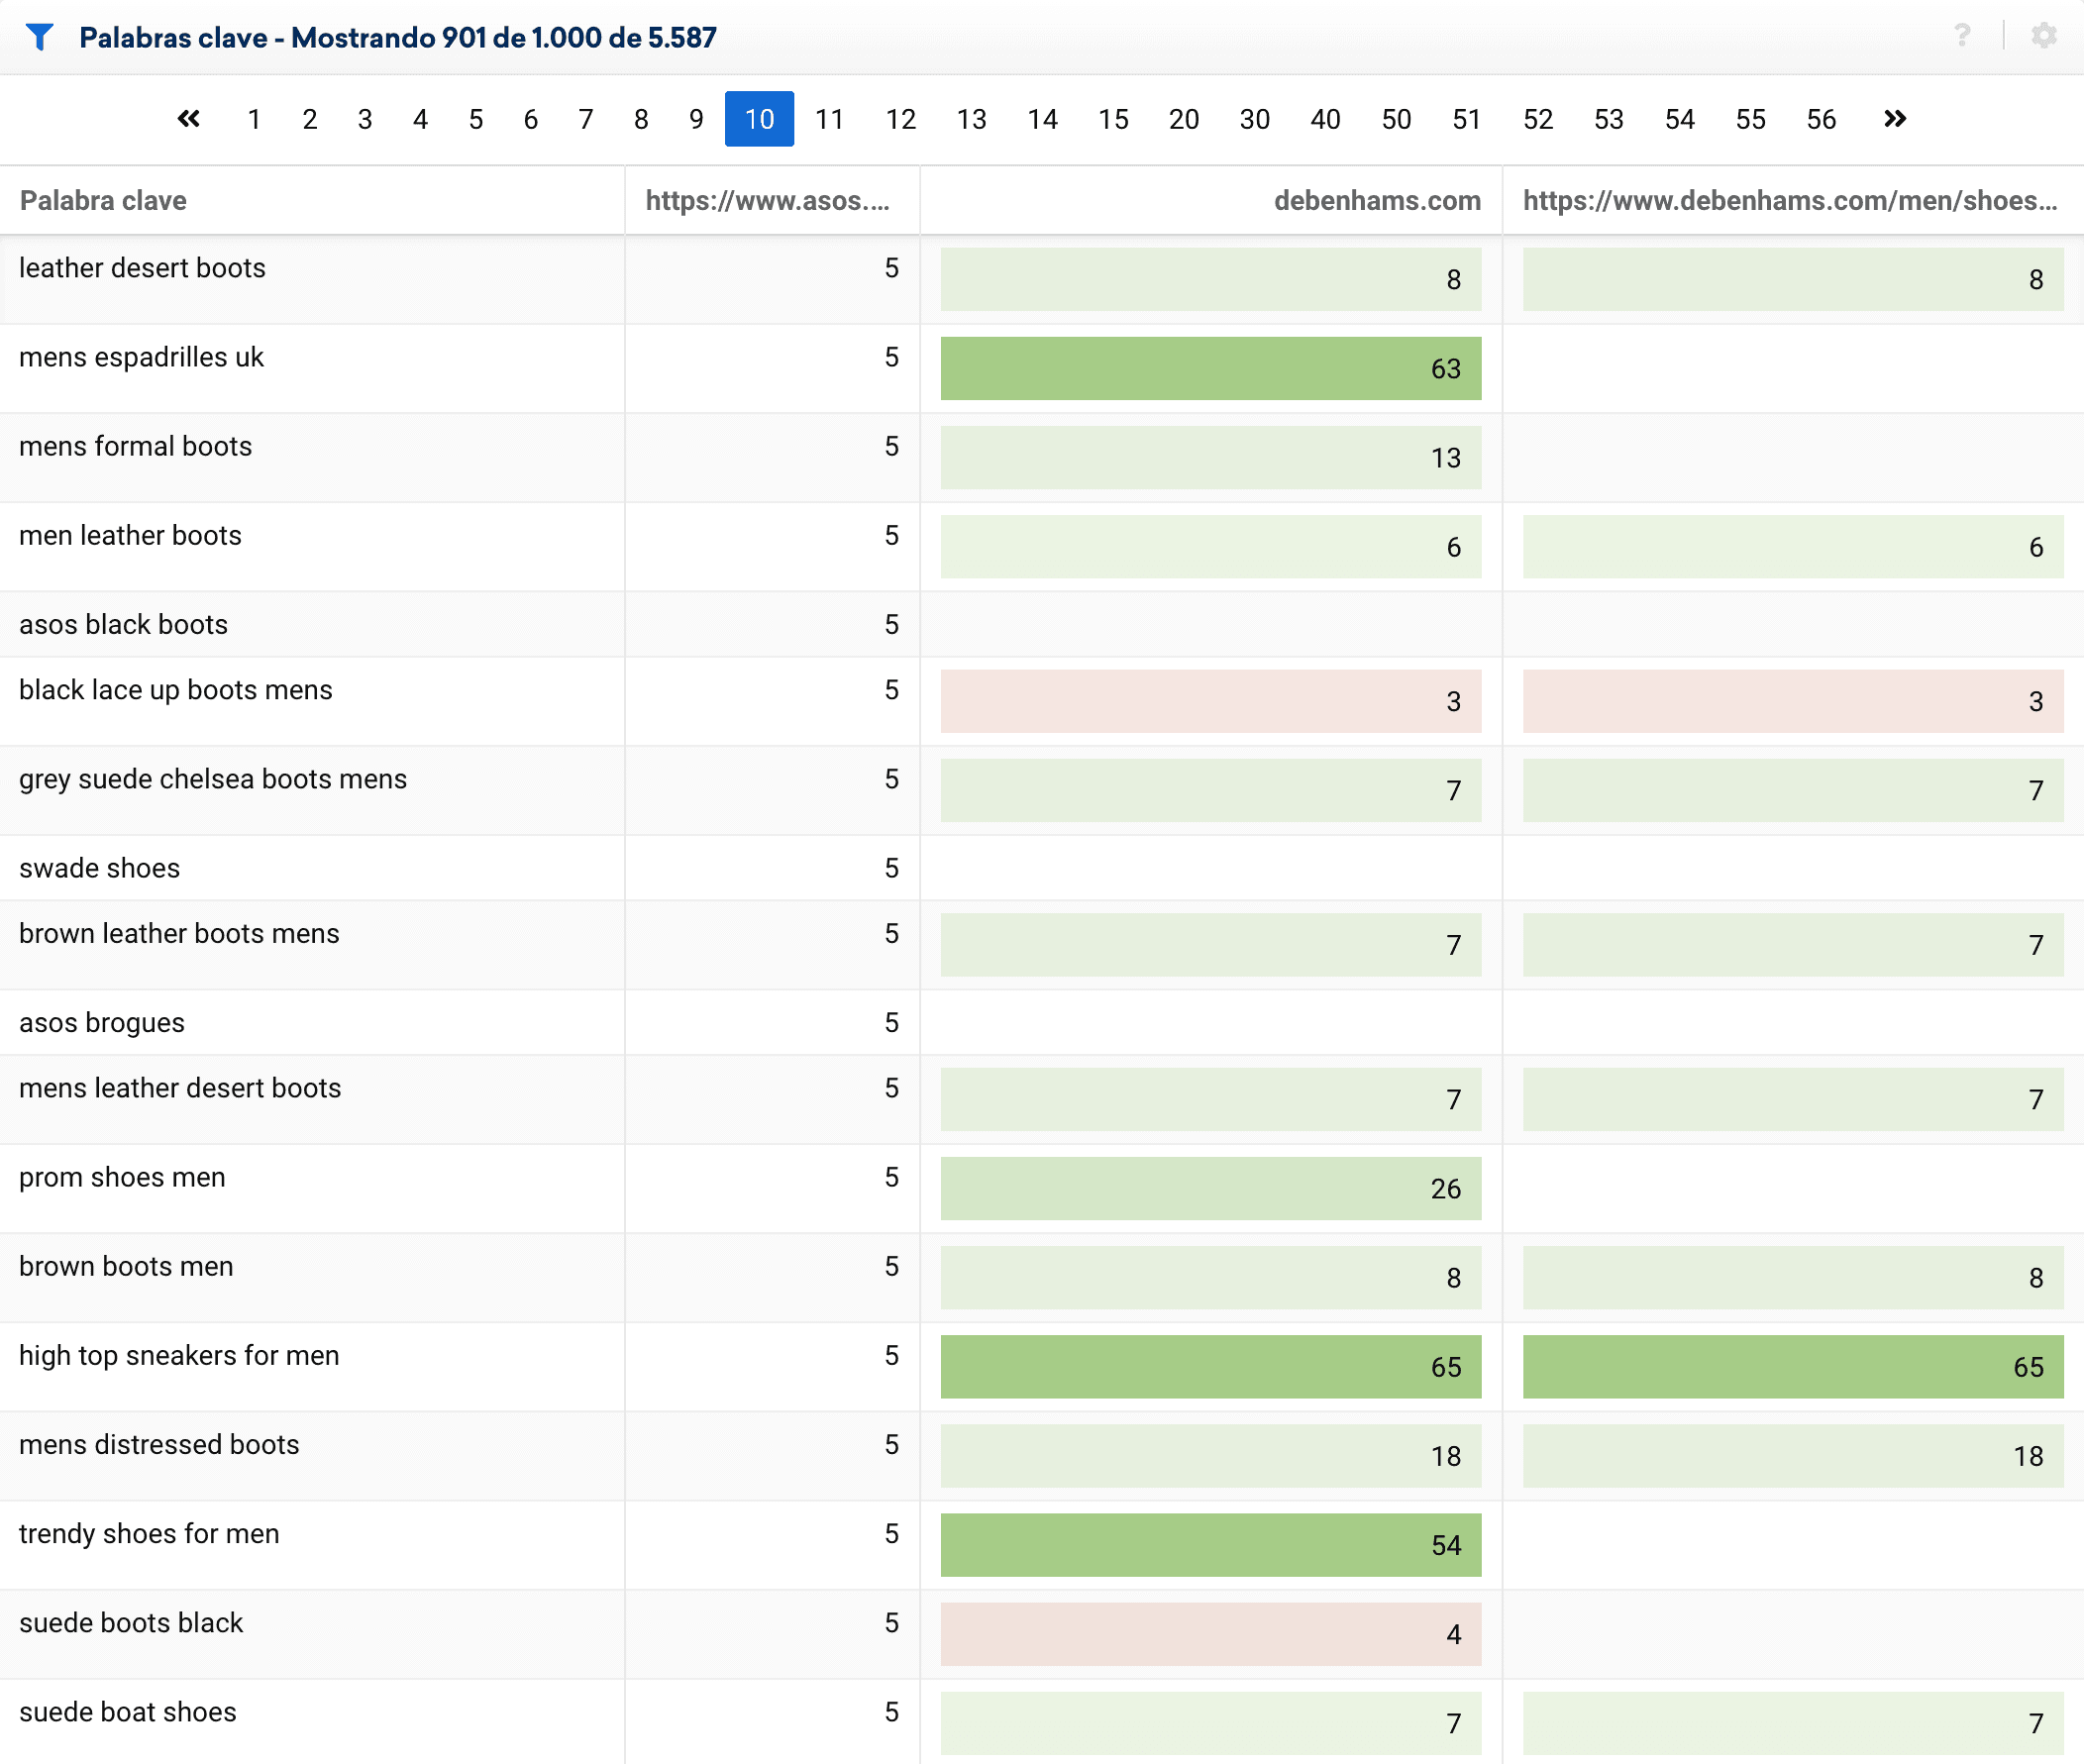
Task: Select keyword 'mens espadrilles uk'
Action: pyautogui.click(x=141, y=357)
